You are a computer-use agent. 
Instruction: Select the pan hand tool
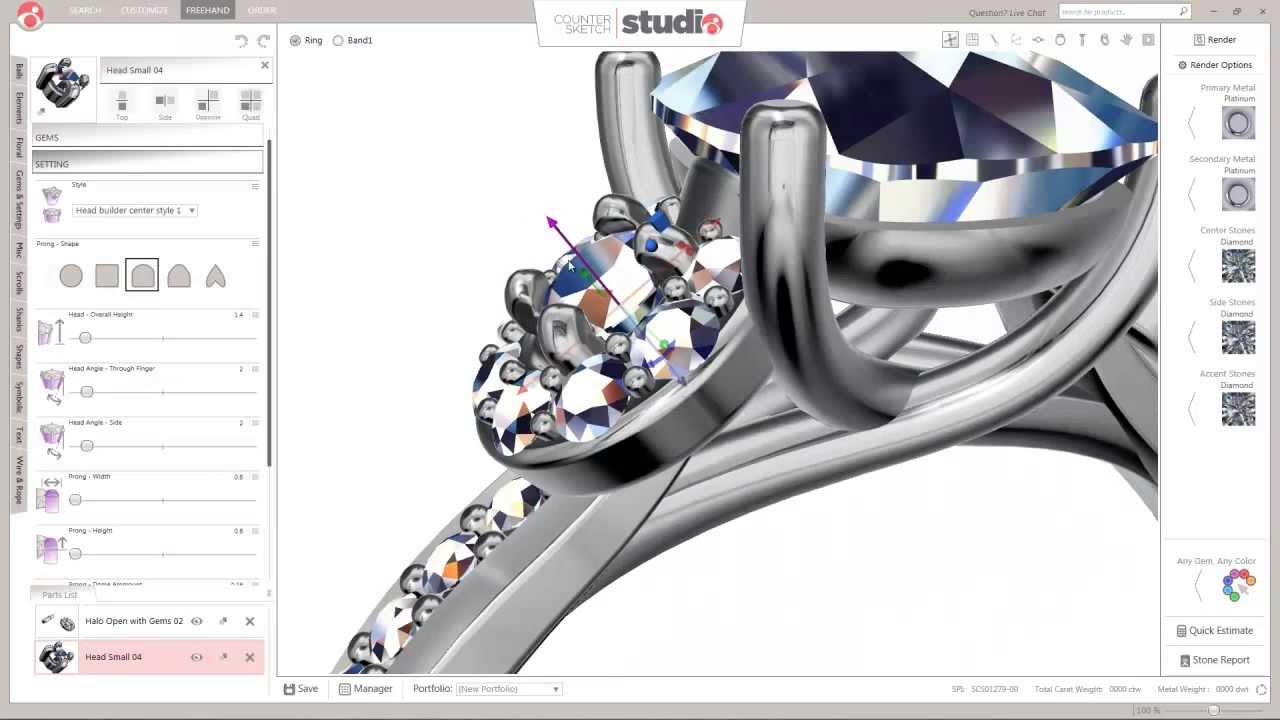(x=1125, y=40)
